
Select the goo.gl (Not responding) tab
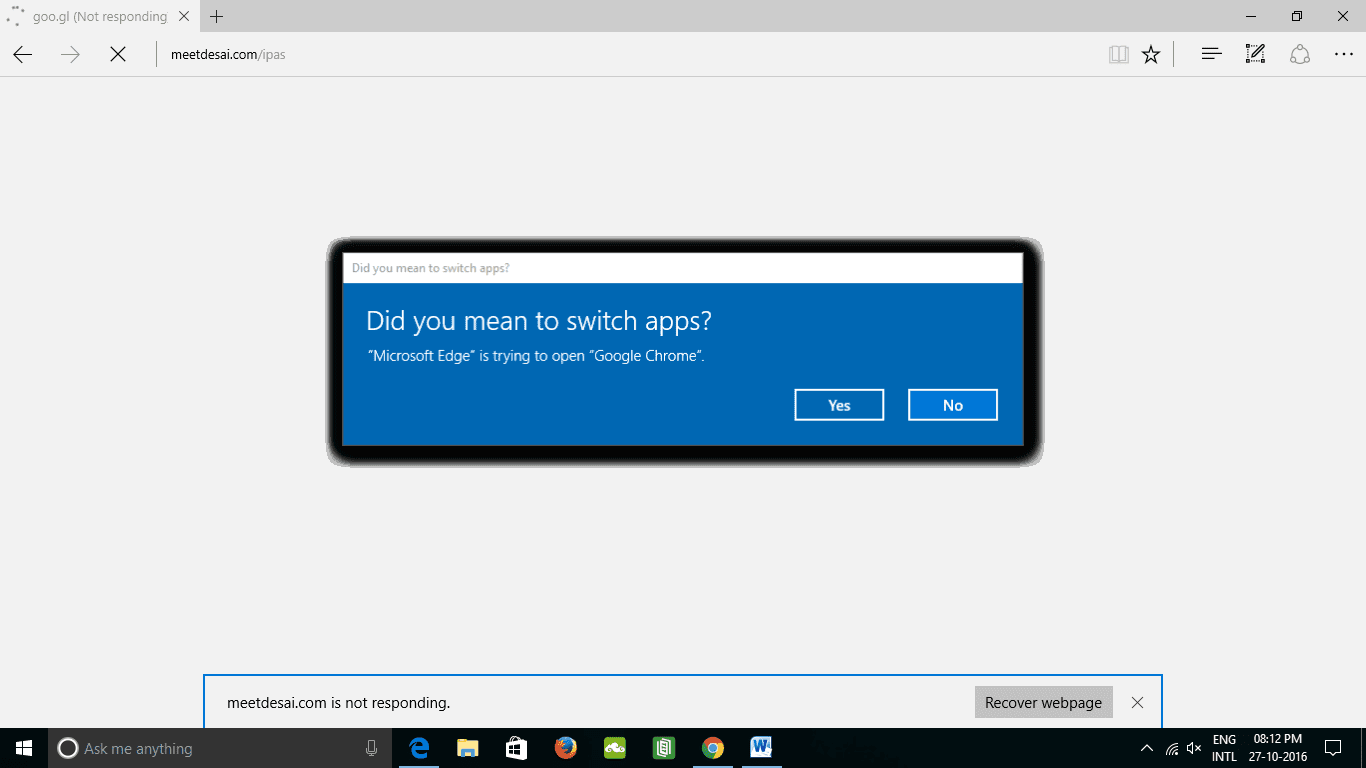pyautogui.click(x=100, y=16)
